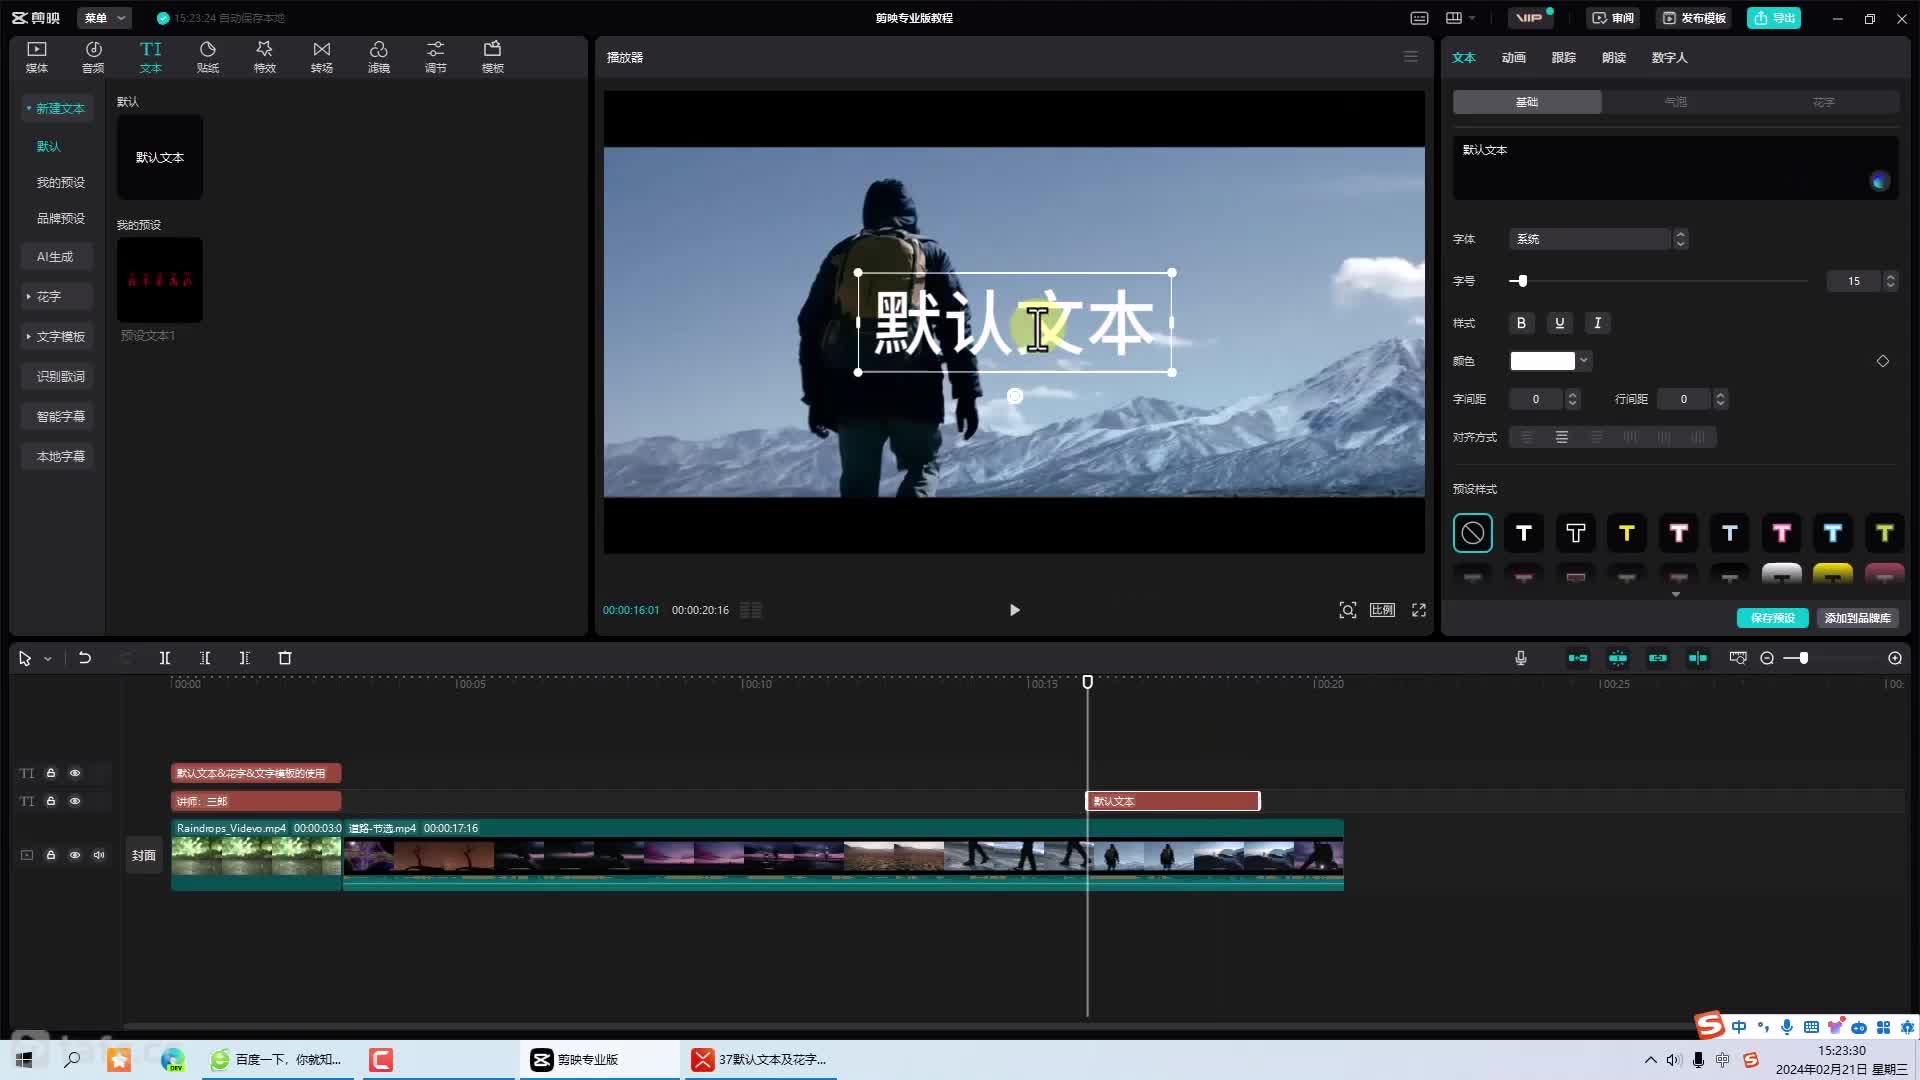
Task: Open the 菜单 menu dropdown
Action: tap(105, 18)
